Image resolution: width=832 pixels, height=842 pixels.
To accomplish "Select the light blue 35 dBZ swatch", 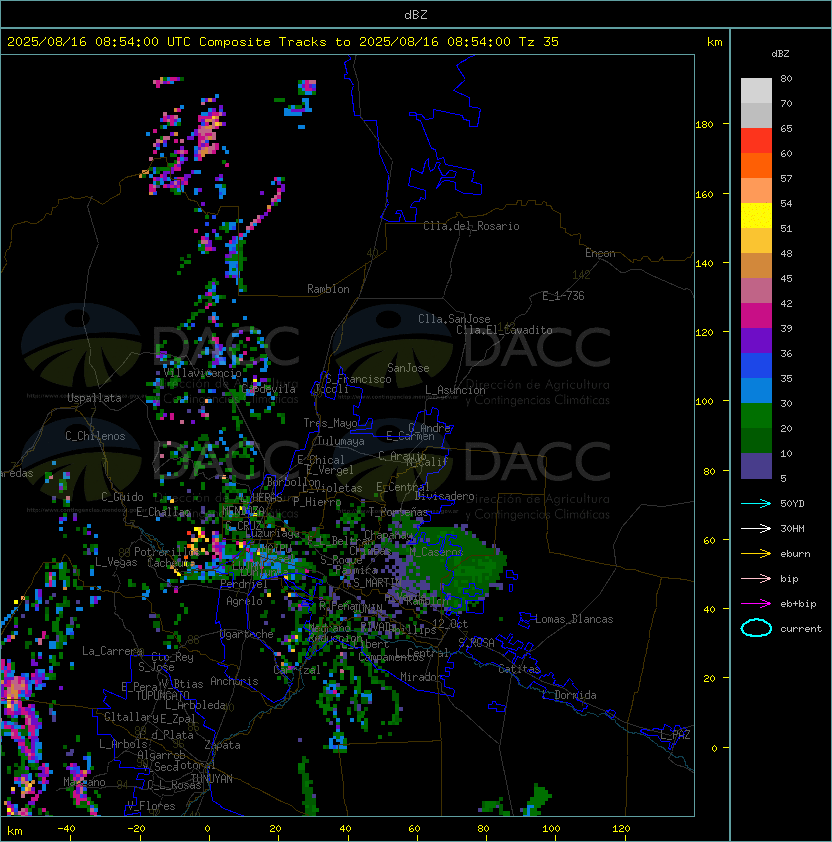I will point(756,390).
